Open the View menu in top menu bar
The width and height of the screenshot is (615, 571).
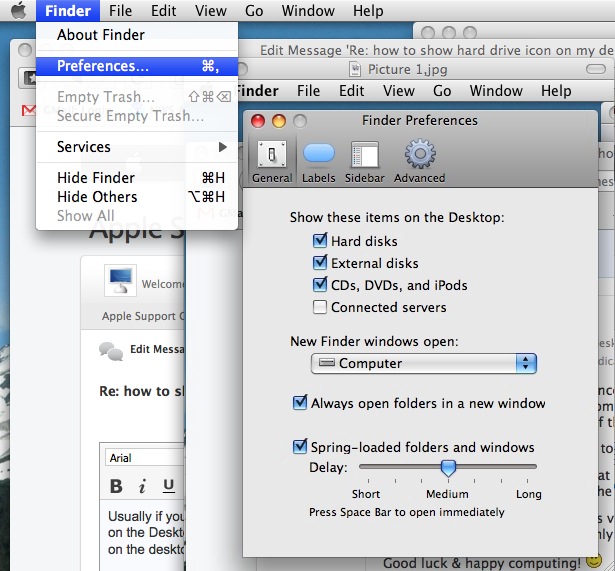(x=211, y=11)
